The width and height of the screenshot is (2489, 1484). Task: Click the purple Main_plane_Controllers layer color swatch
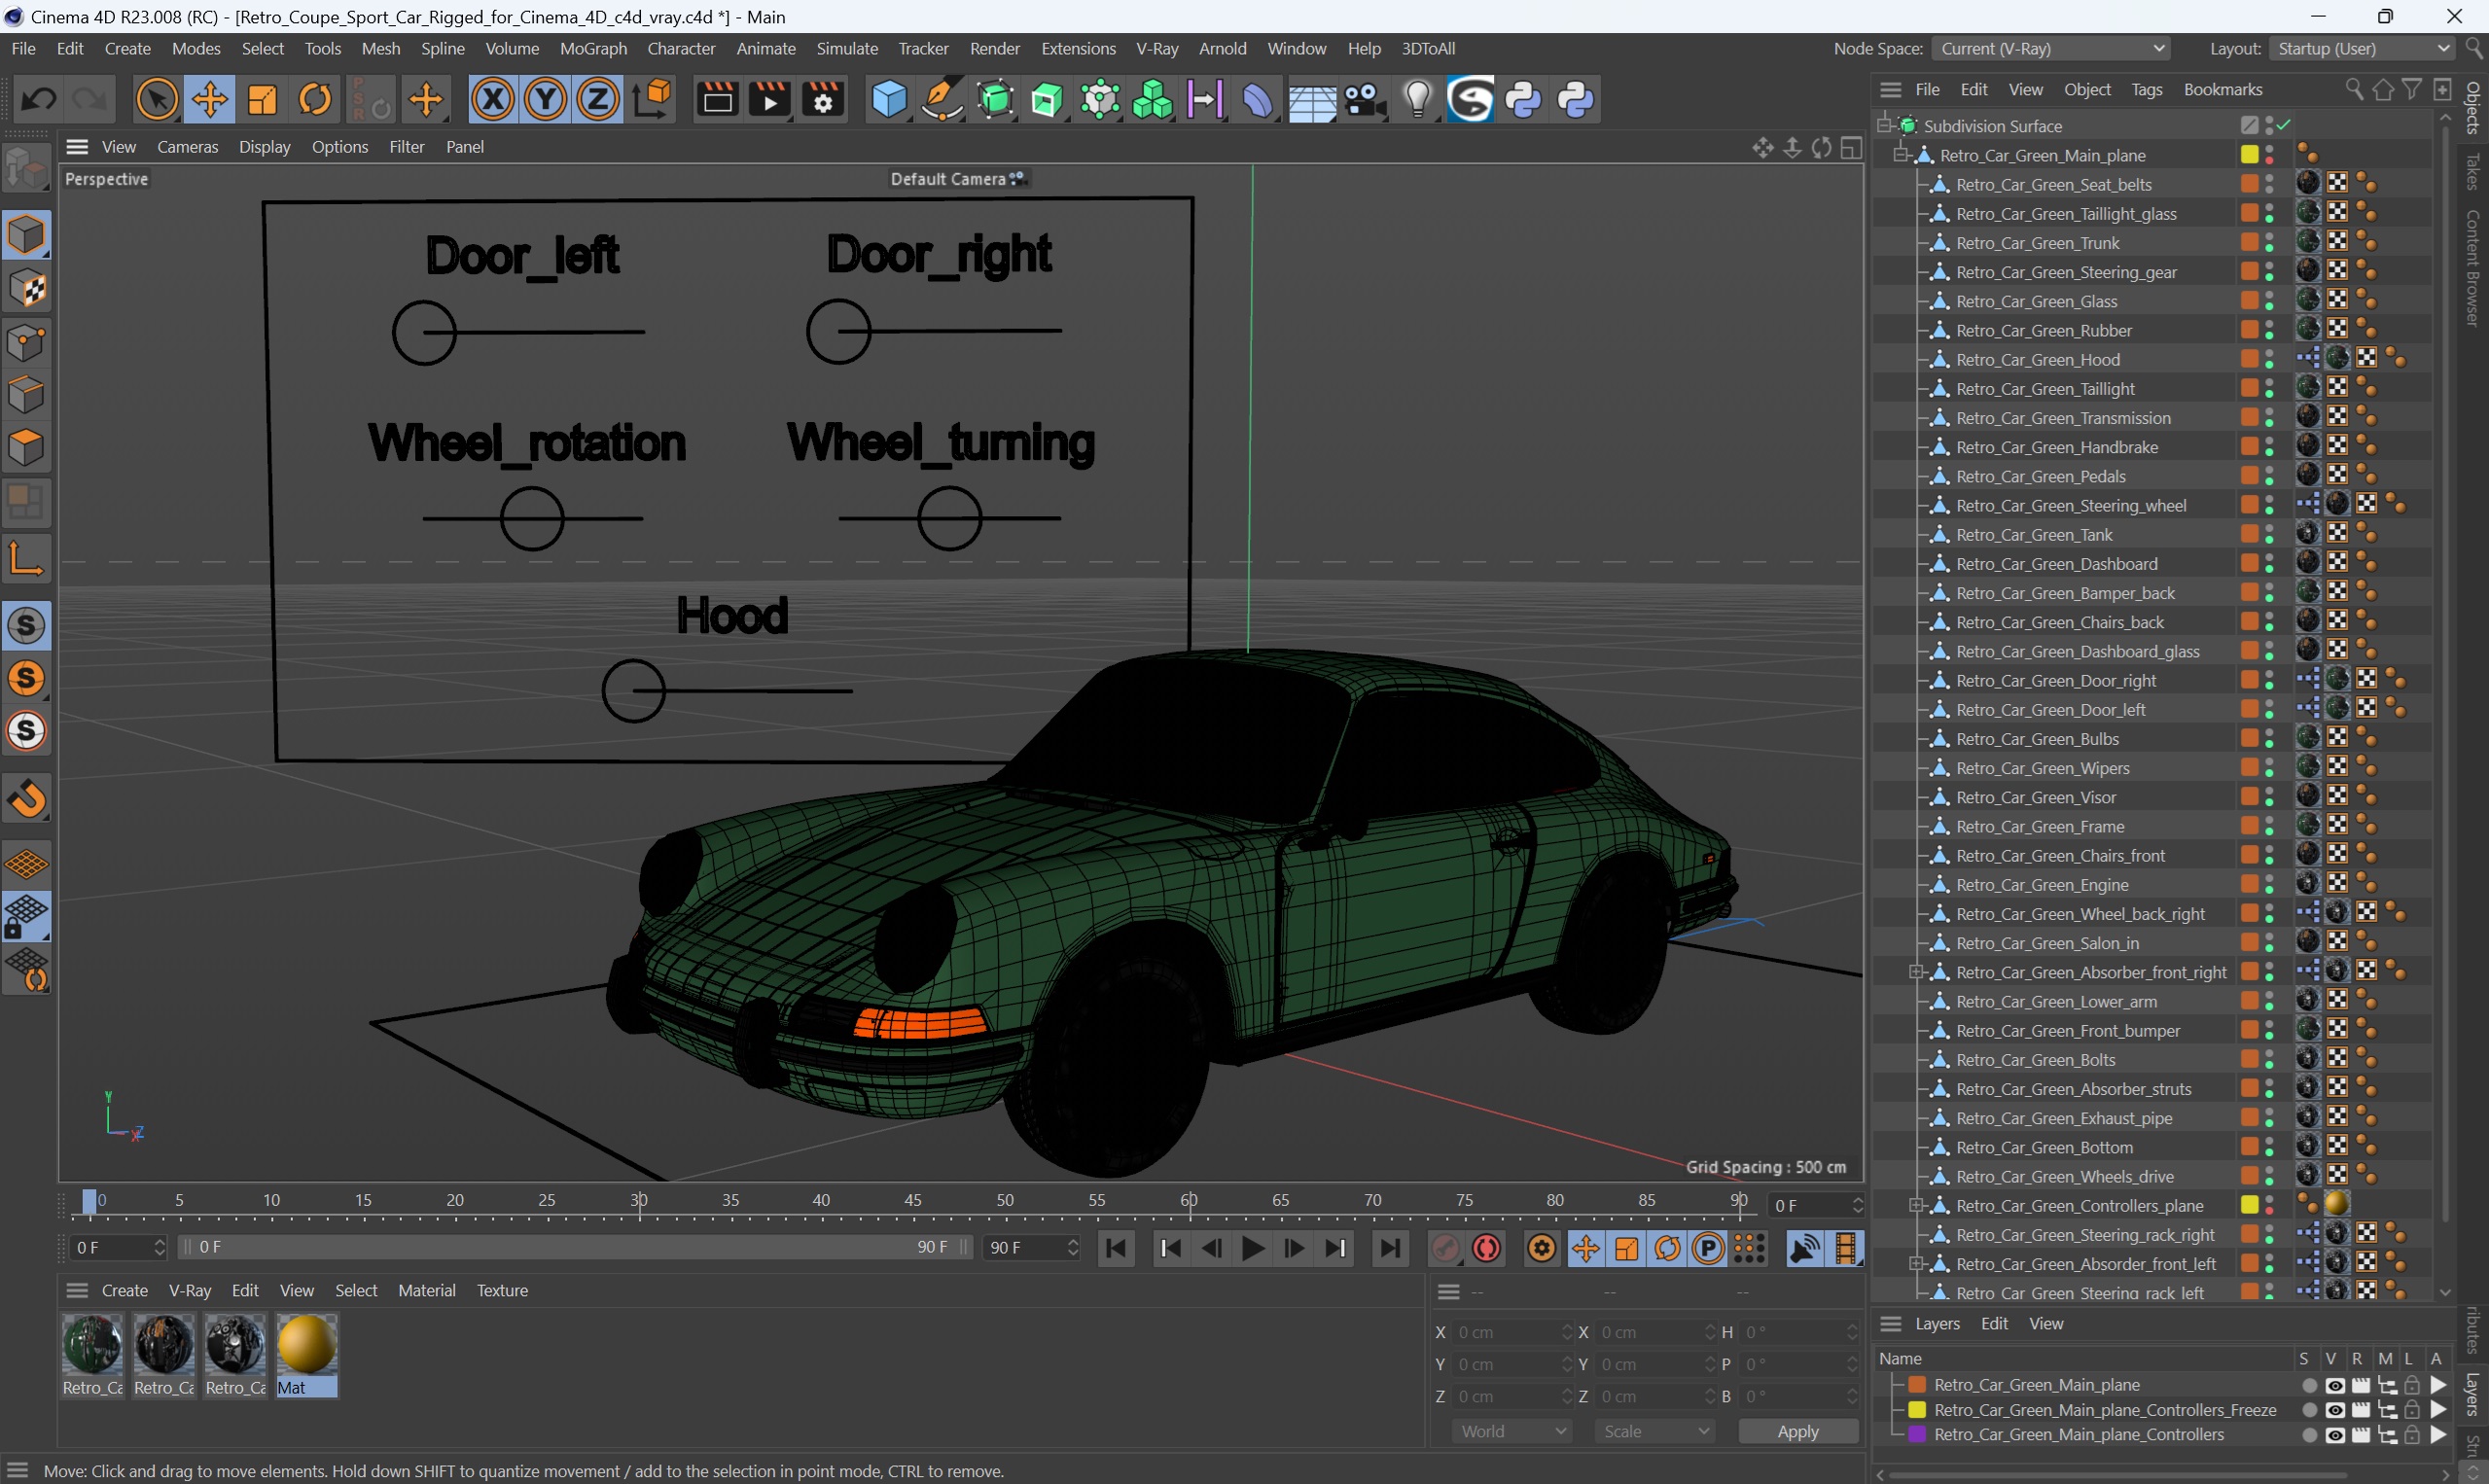(x=1917, y=1435)
